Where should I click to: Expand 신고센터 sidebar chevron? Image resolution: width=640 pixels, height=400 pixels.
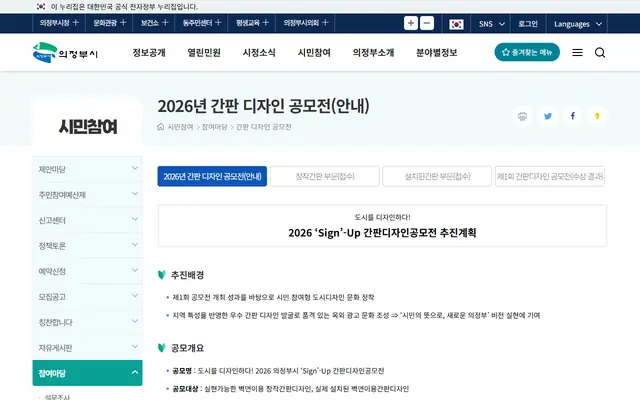click(135, 219)
